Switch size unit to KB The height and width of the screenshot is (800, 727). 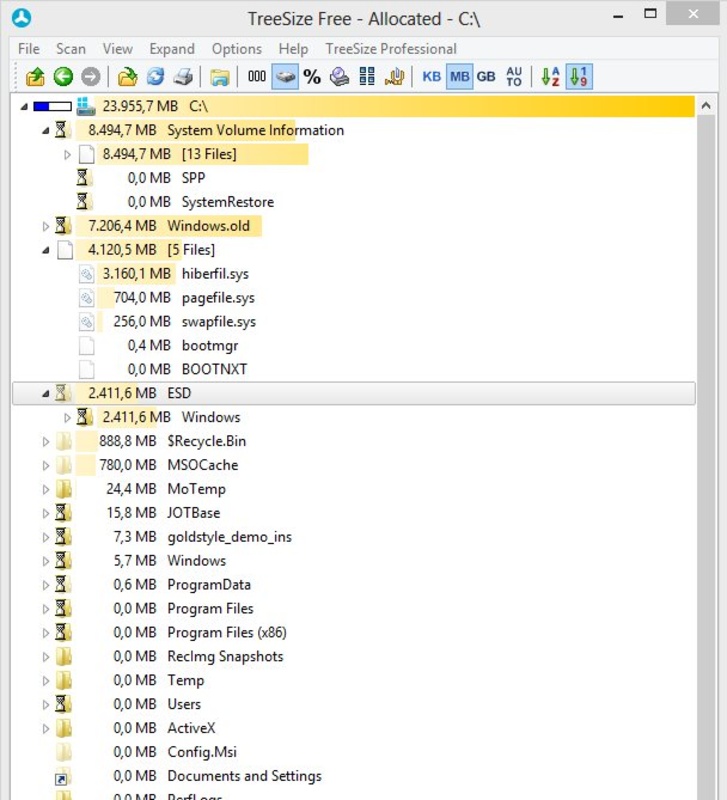432,77
